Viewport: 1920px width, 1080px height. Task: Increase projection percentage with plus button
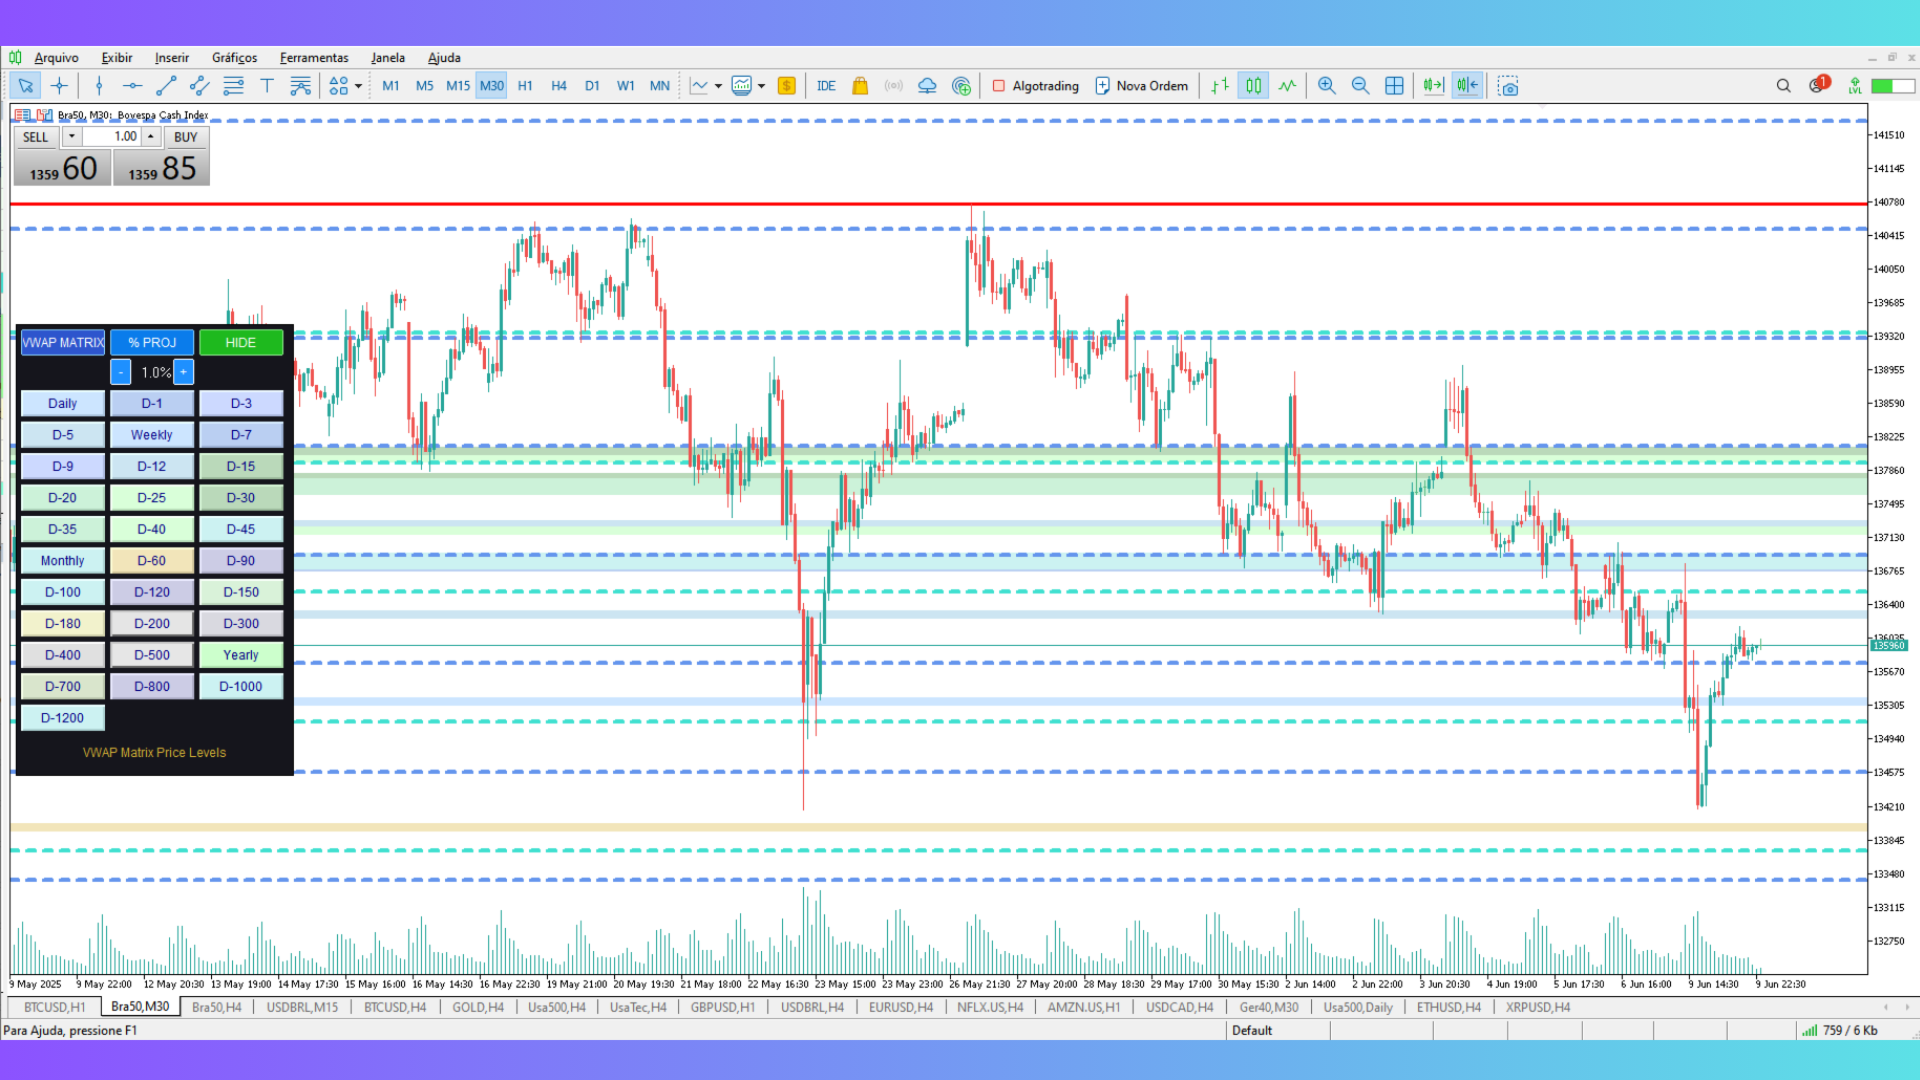coord(183,372)
